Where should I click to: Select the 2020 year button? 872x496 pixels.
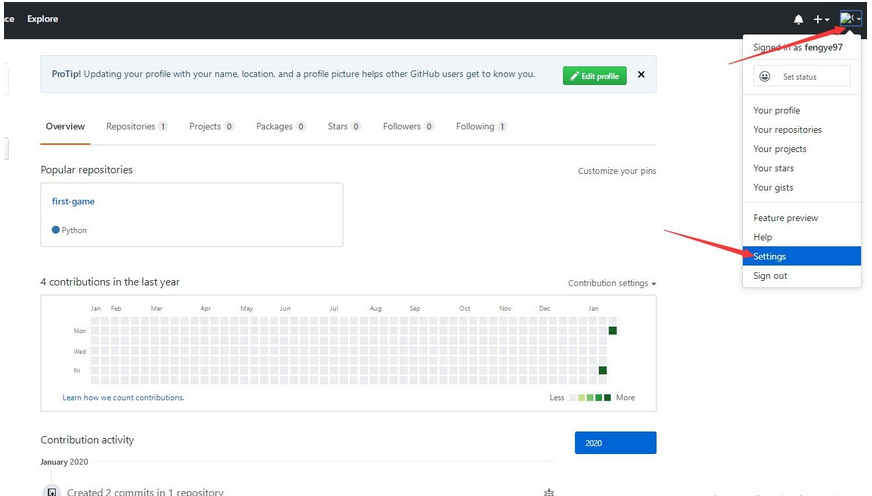click(616, 443)
